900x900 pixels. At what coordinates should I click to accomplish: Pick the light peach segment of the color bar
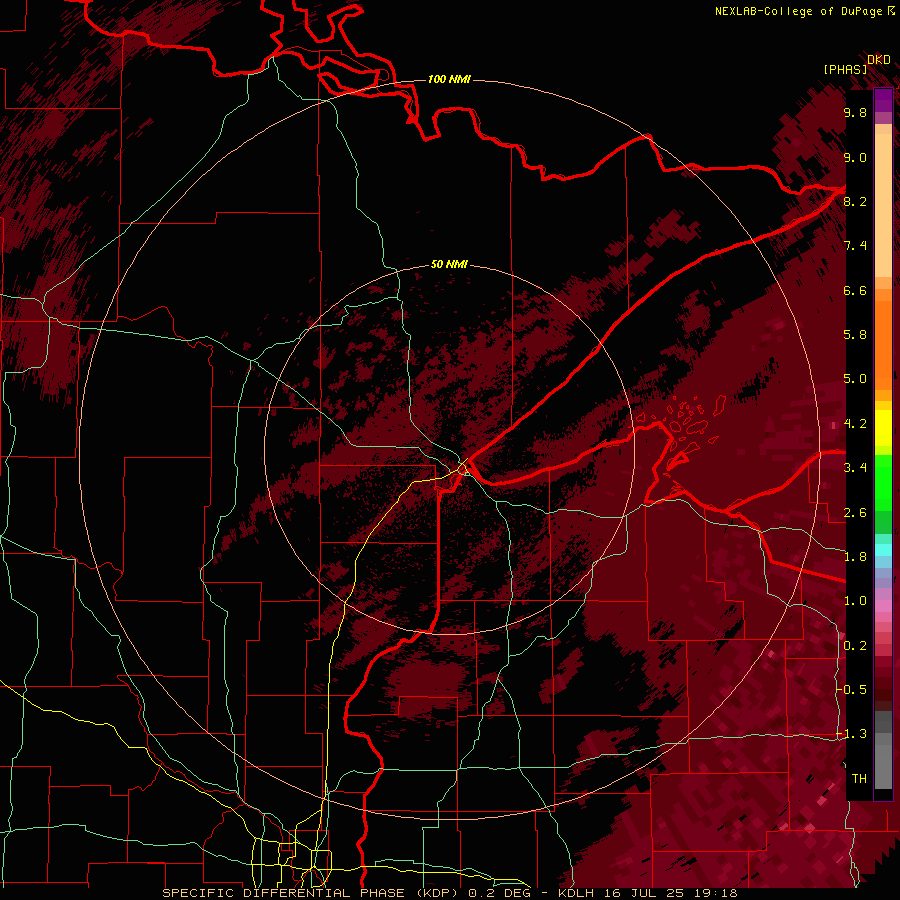tap(883, 207)
